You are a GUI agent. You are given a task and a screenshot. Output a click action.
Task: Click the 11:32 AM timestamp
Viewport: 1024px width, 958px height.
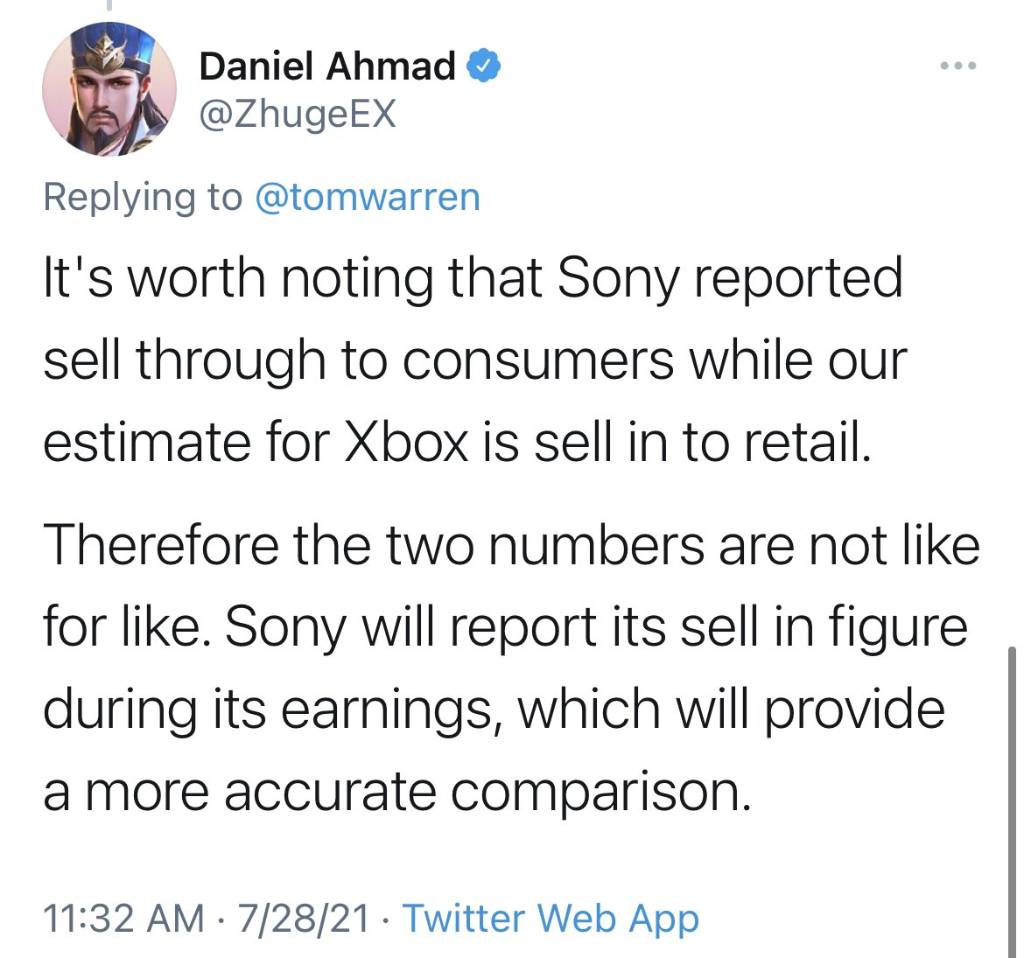(119, 918)
